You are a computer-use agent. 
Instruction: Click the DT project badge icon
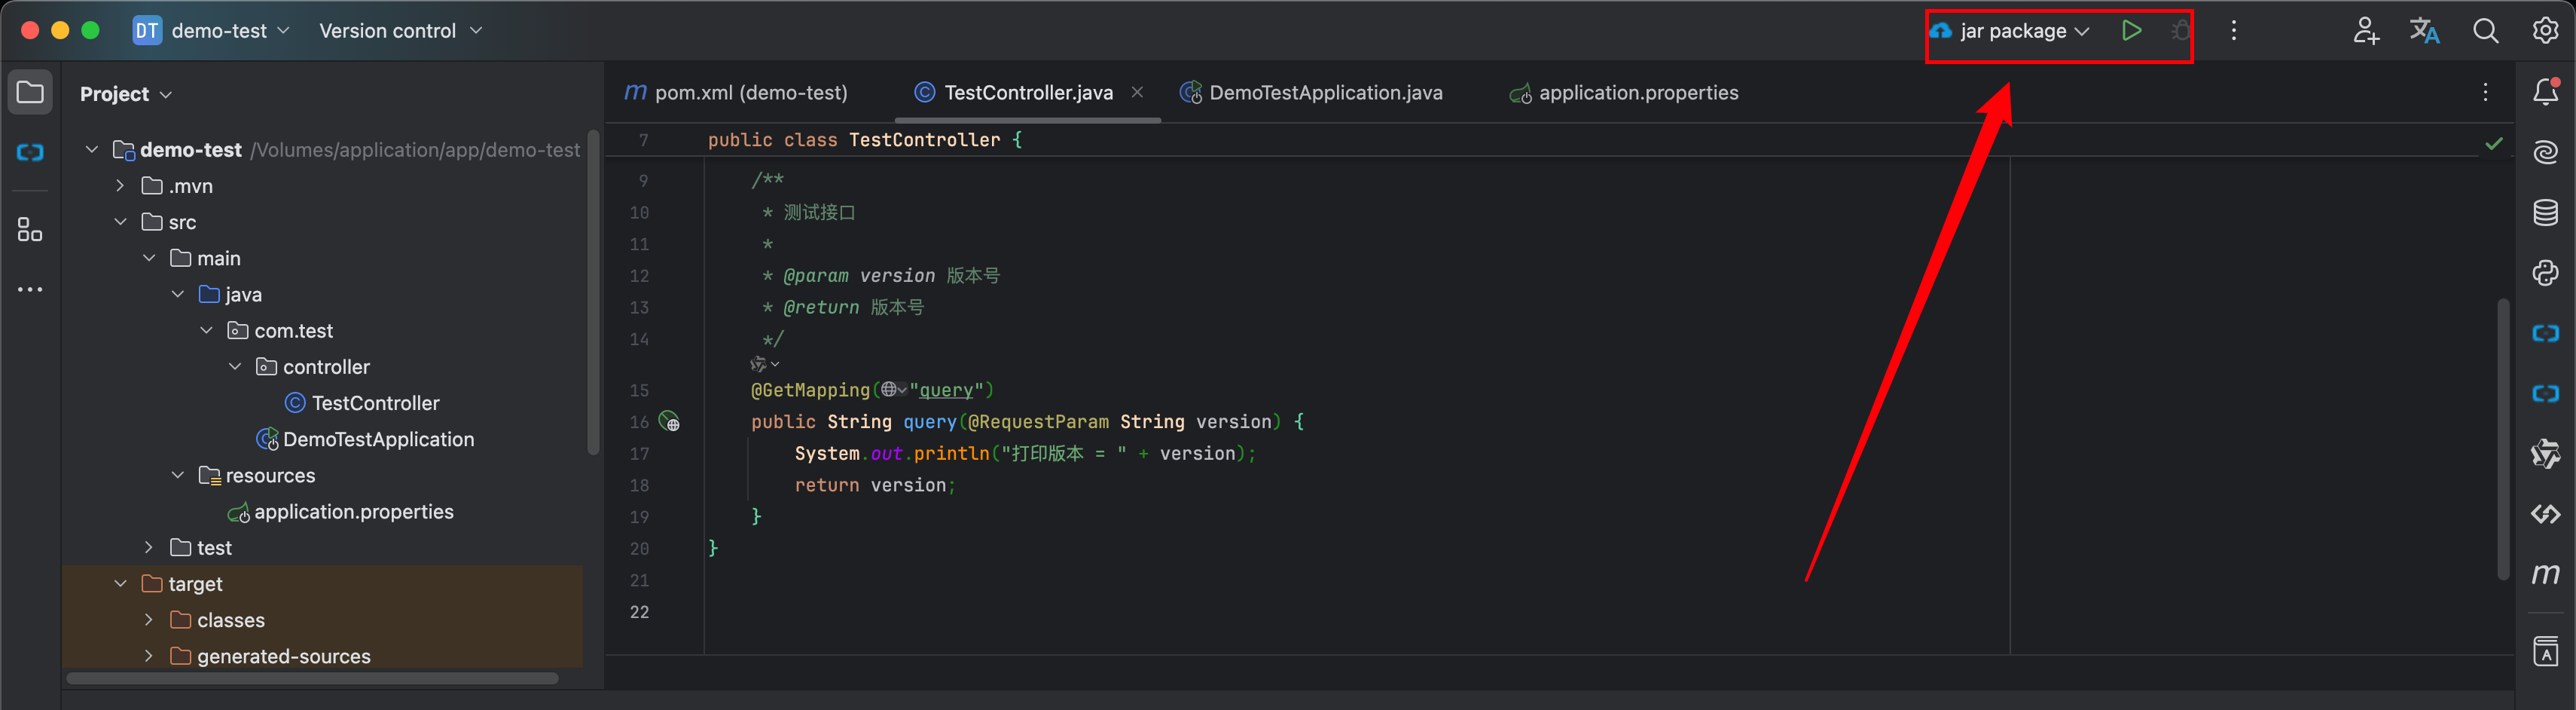click(147, 31)
